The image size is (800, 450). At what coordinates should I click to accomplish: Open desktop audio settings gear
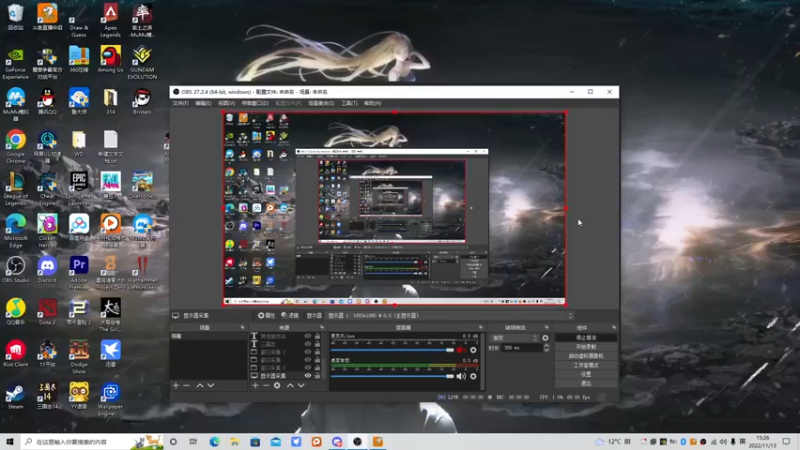tap(473, 377)
